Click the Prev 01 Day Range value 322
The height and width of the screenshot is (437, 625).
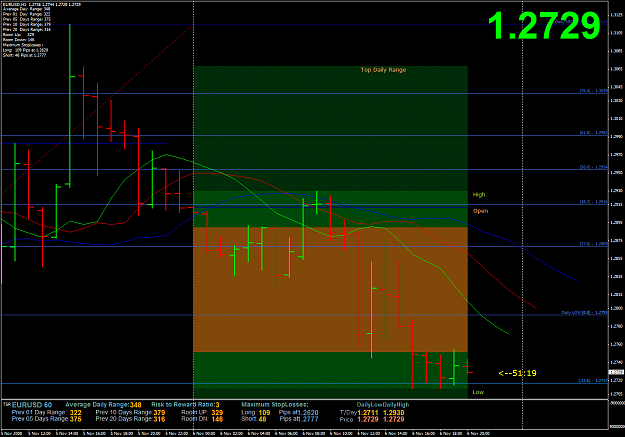(75, 413)
